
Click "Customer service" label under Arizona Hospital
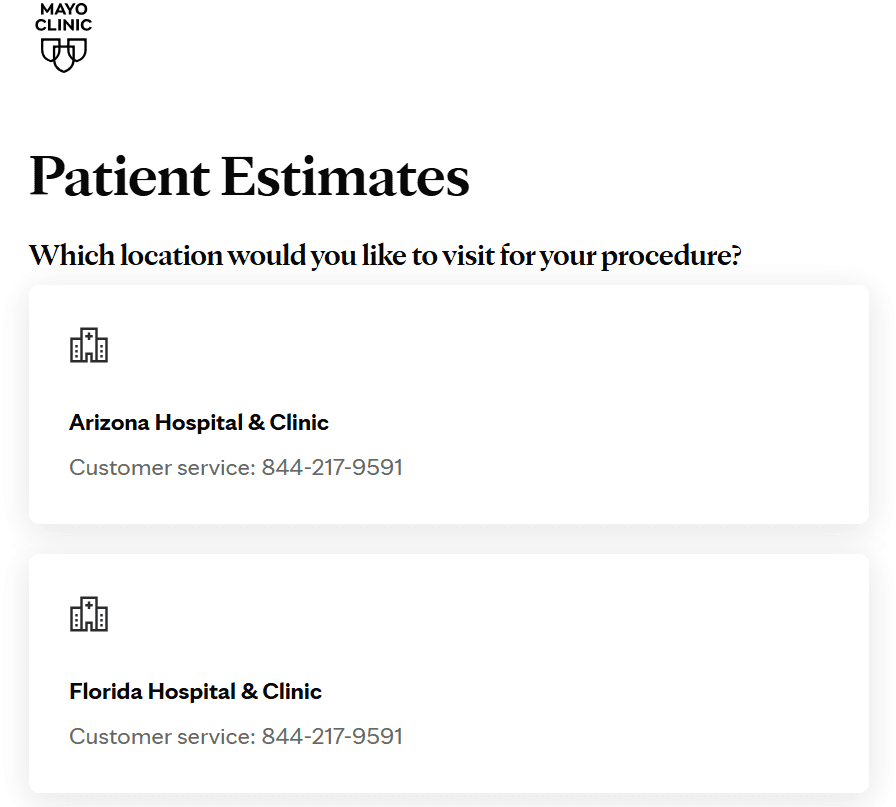162,467
